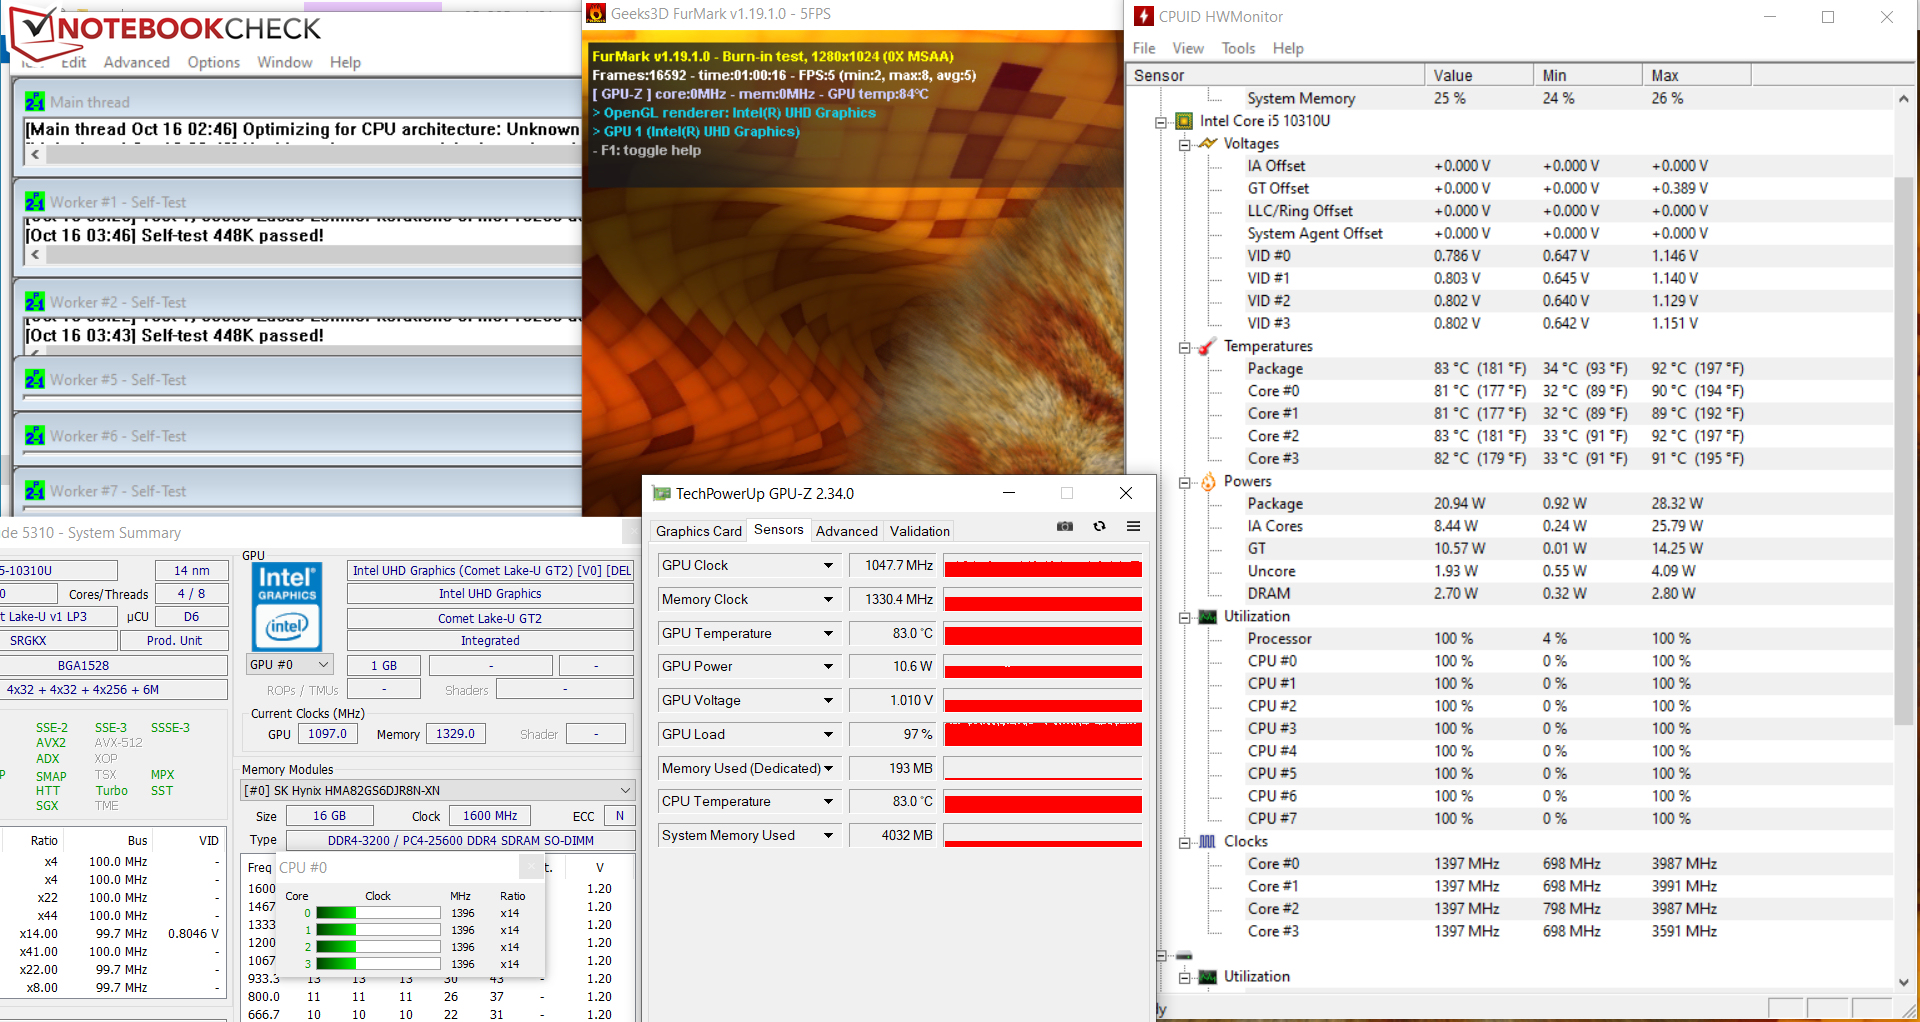Click the Voltages icon in HWMonitor
The width and height of the screenshot is (1920, 1022).
[1208, 143]
